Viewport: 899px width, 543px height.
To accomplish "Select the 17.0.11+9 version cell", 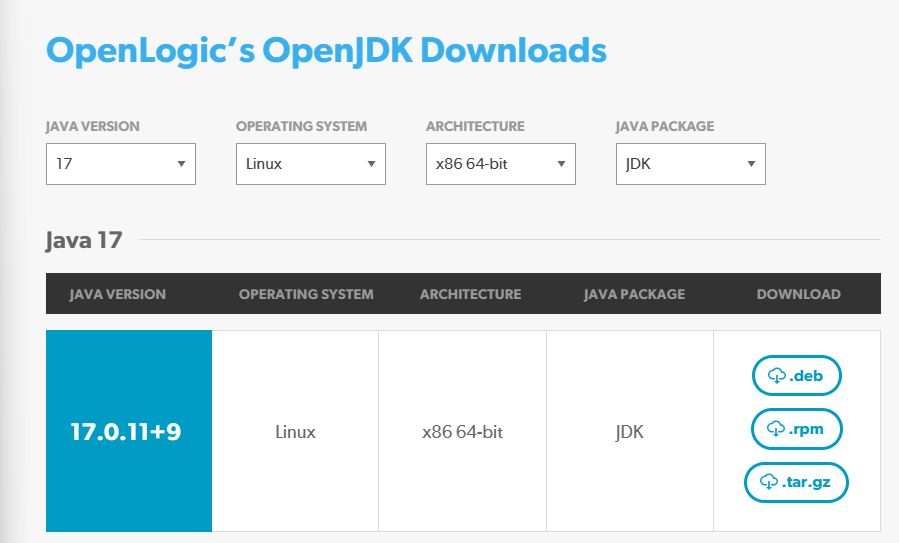I will click(129, 431).
